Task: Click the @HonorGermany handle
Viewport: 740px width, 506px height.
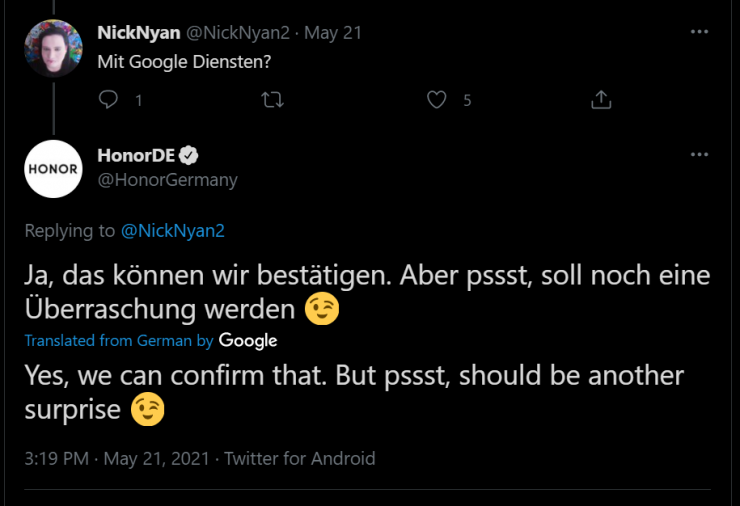Action: click(x=167, y=180)
